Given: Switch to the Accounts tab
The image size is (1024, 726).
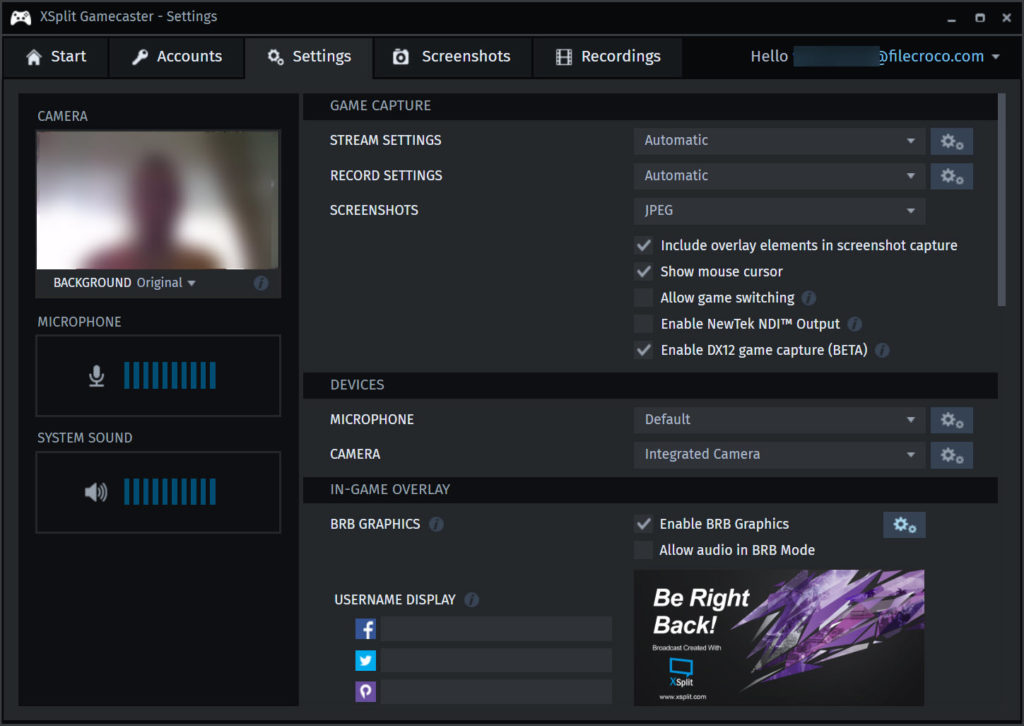Looking at the screenshot, I should [x=176, y=57].
